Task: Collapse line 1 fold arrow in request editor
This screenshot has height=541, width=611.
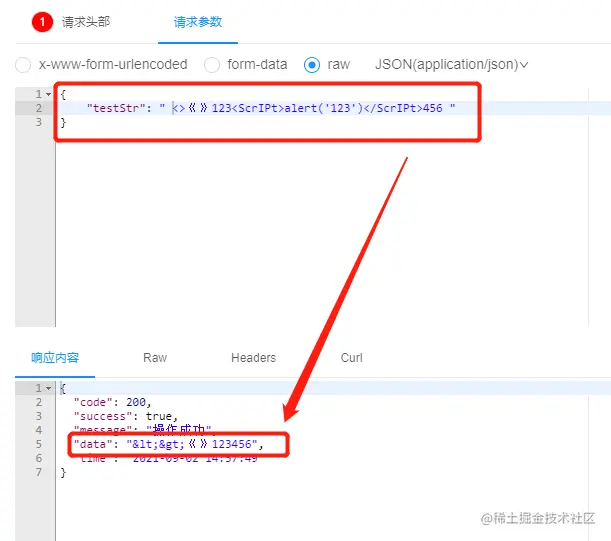Action: tap(48, 94)
